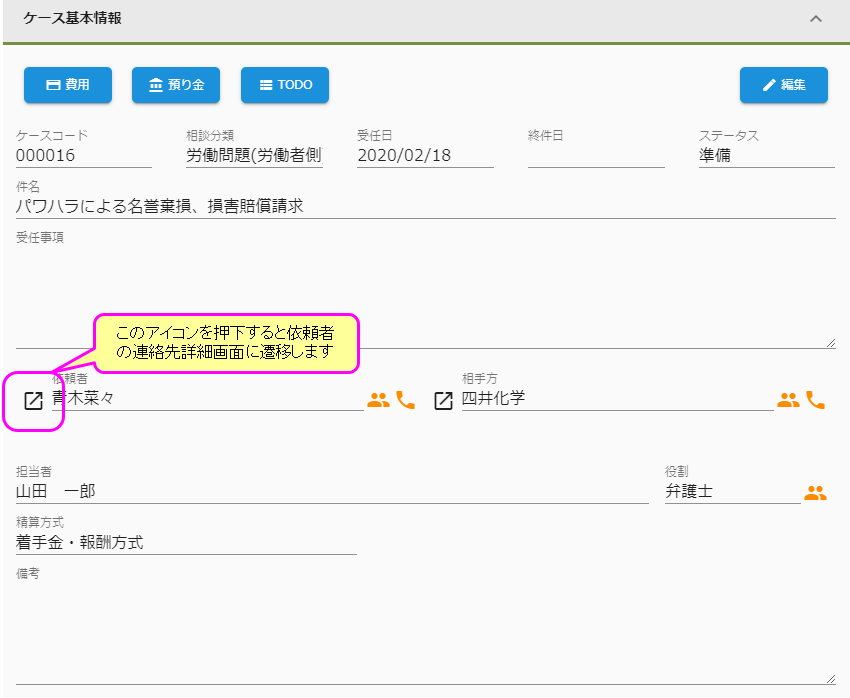The height and width of the screenshot is (698, 850).
Task: Open the TODO list
Action: click(x=284, y=85)
